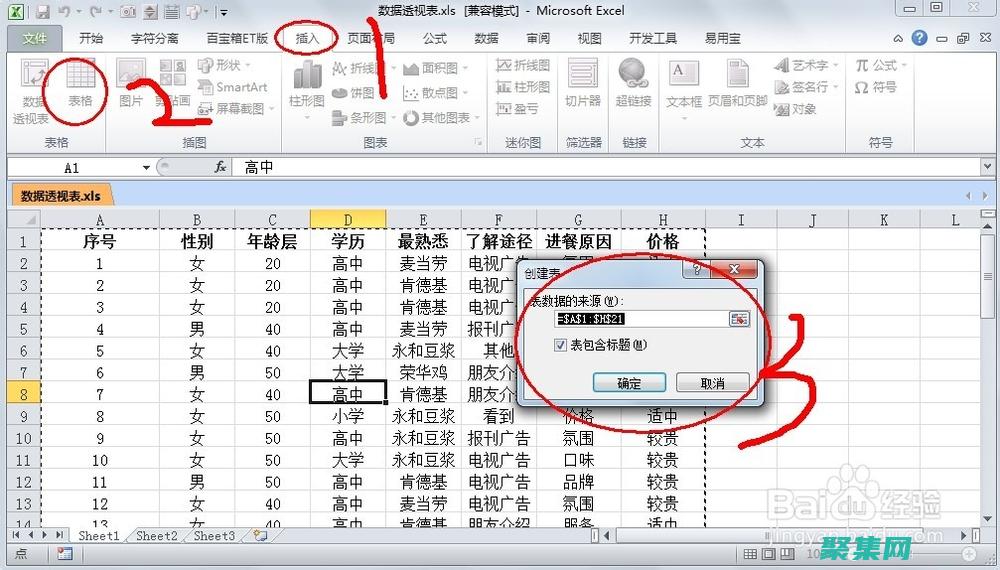
Task: Expand the Name Box dropdown arrow
Action: [146, 168]
